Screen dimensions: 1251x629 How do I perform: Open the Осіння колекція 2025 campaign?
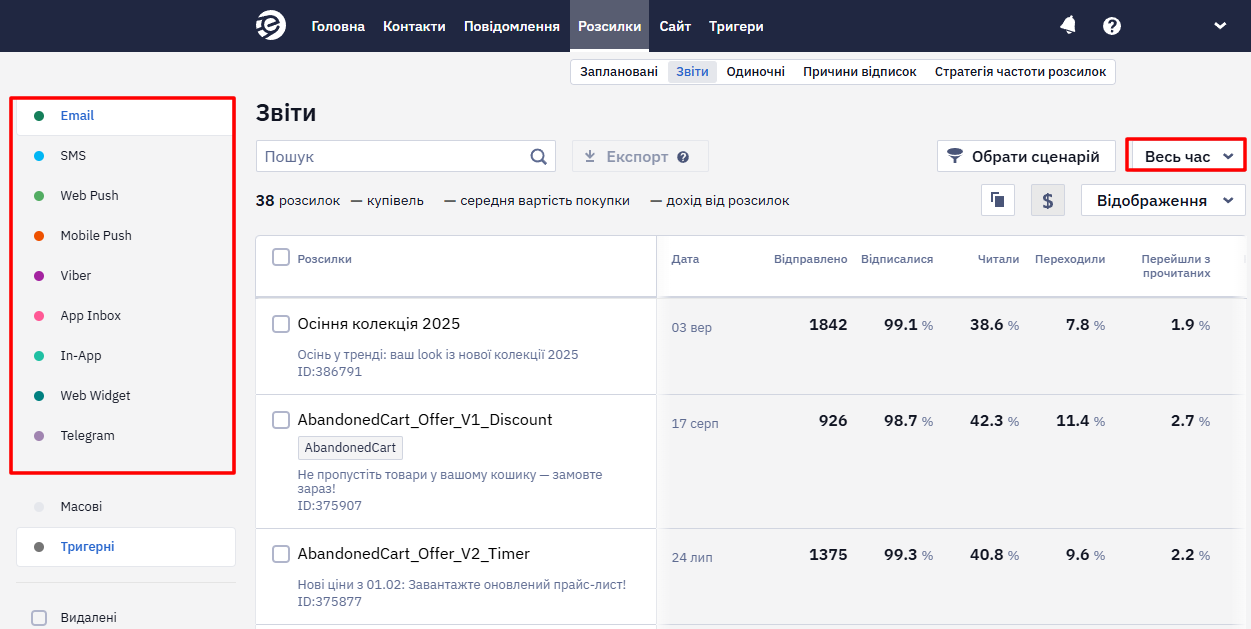379,324
